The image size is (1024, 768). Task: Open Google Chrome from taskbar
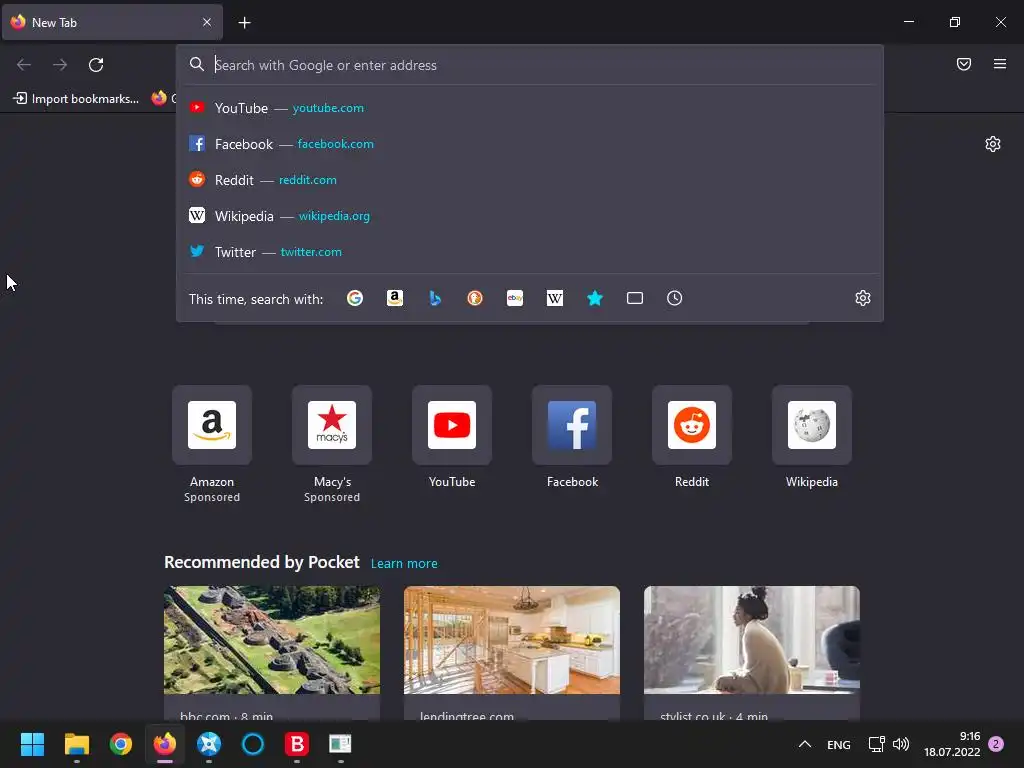pos(121,744)
